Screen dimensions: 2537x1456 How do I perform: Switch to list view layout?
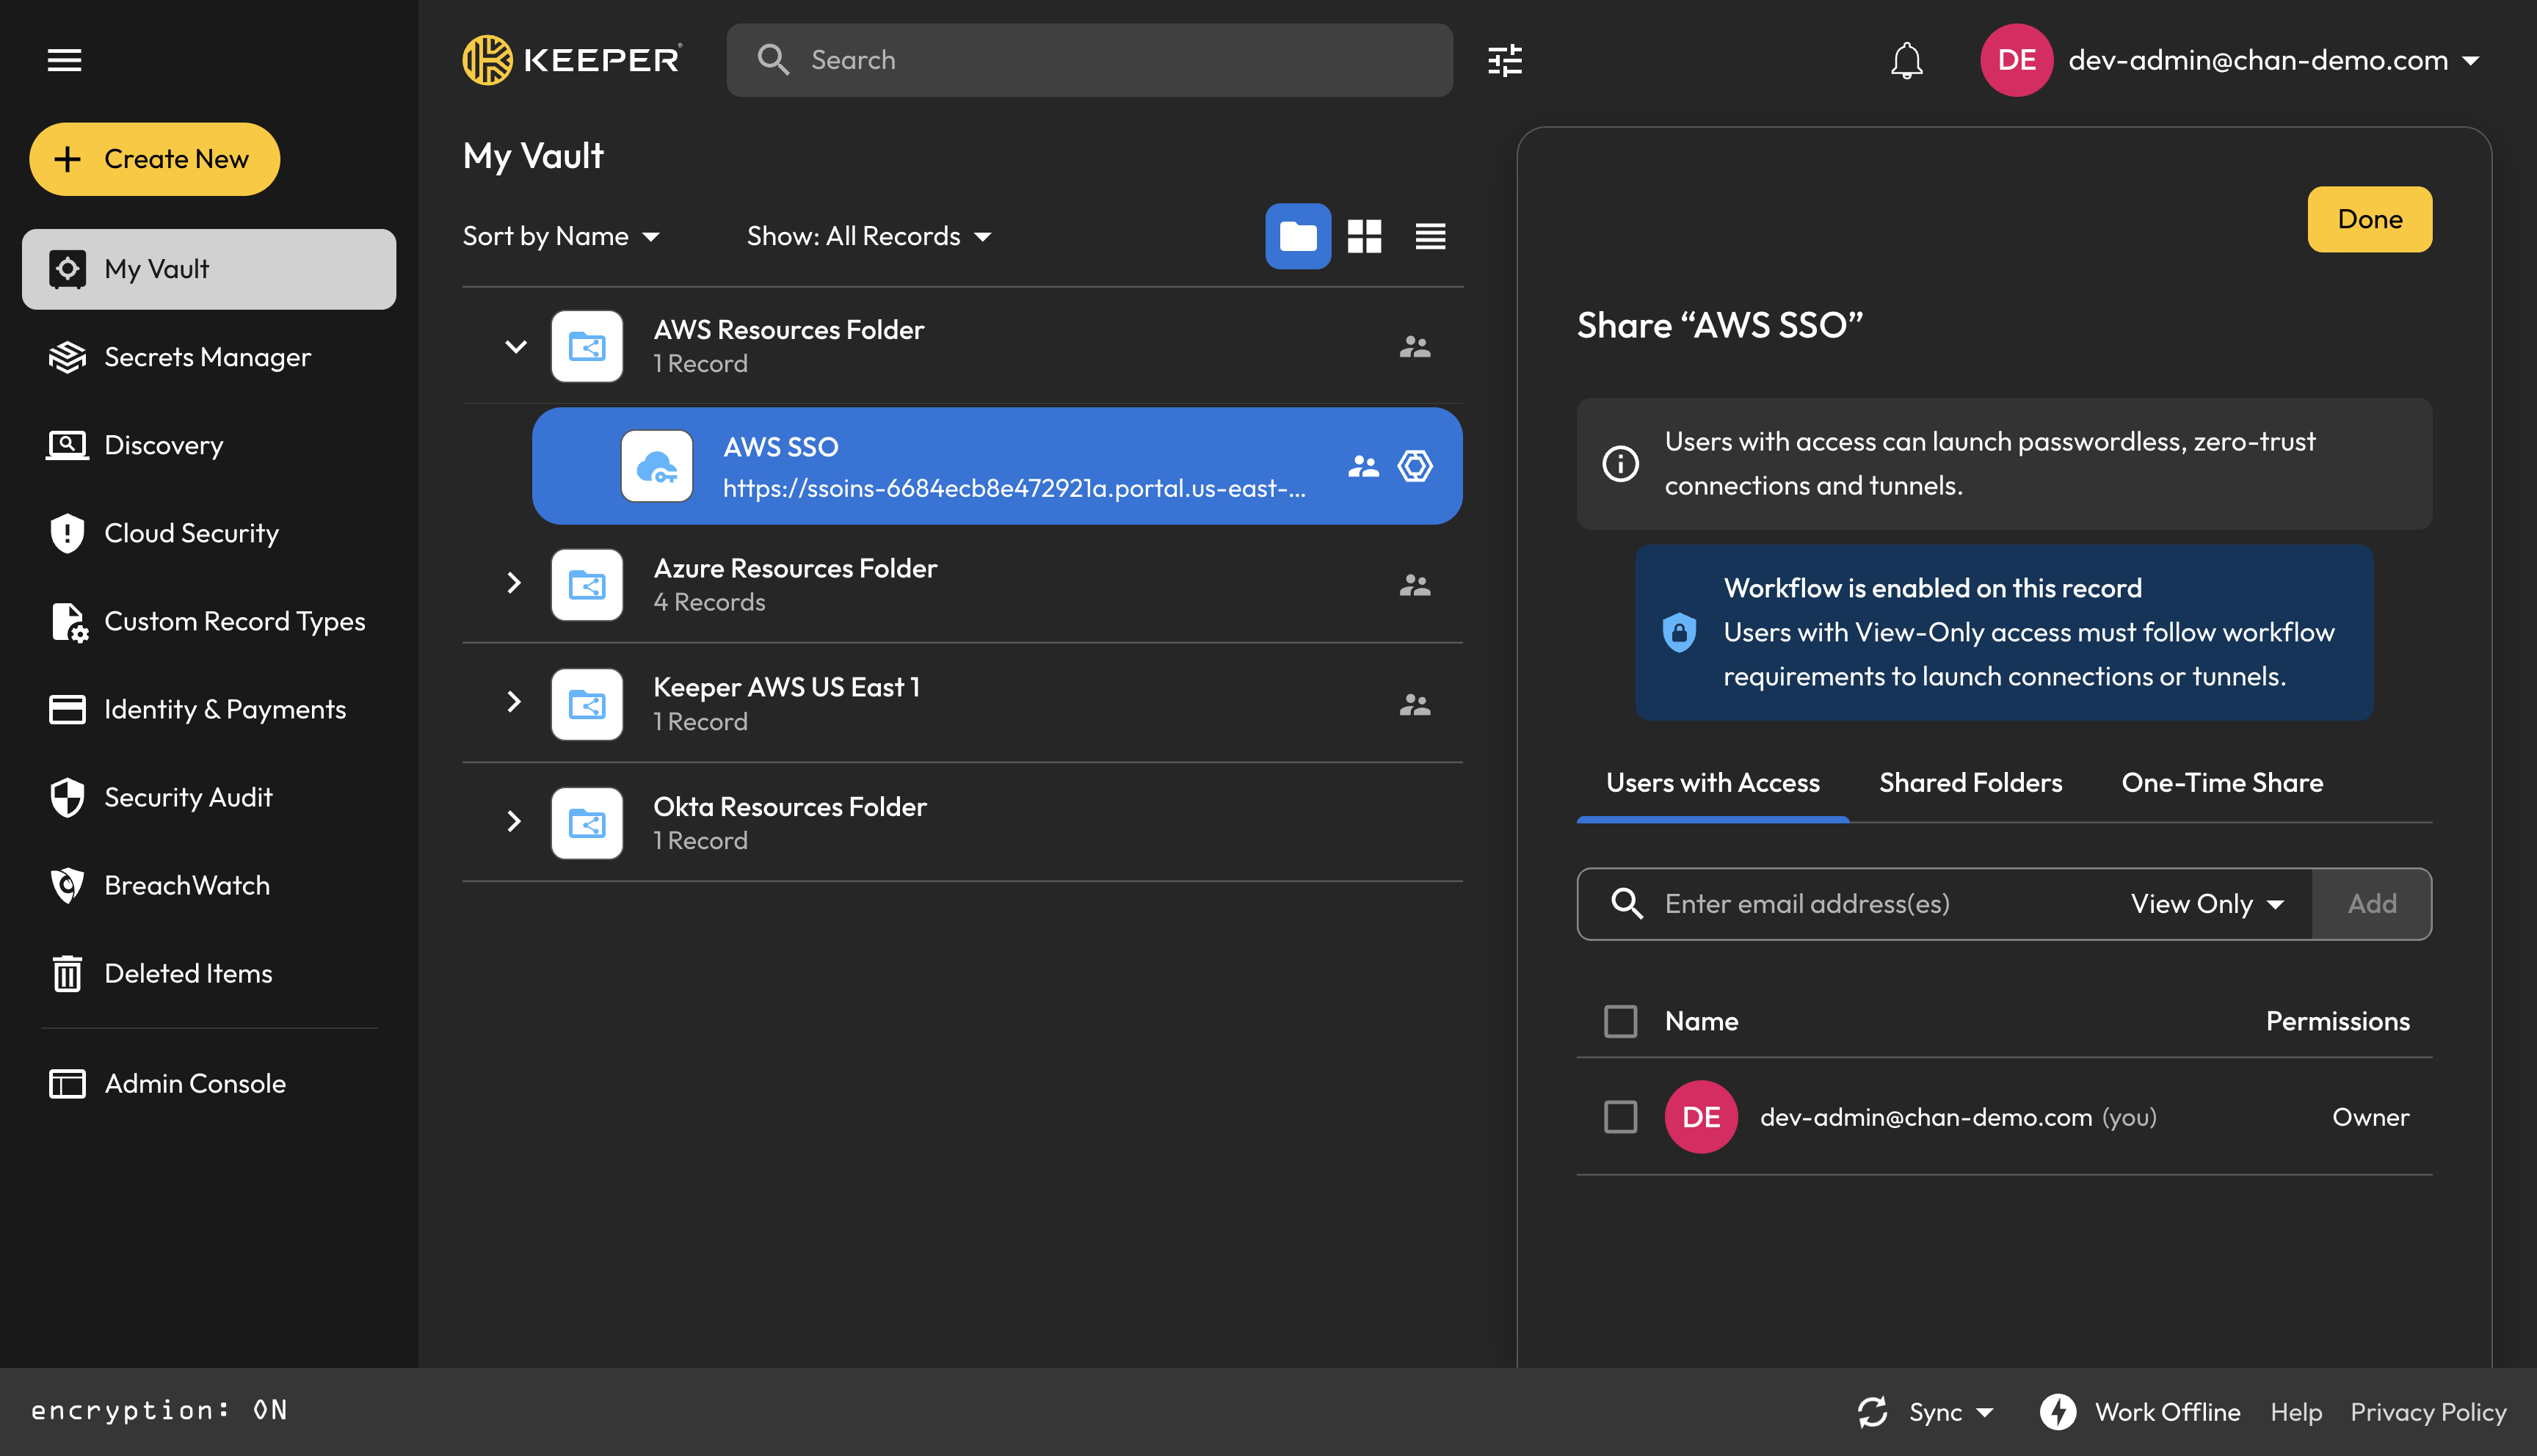click(x=1430, y=236)
